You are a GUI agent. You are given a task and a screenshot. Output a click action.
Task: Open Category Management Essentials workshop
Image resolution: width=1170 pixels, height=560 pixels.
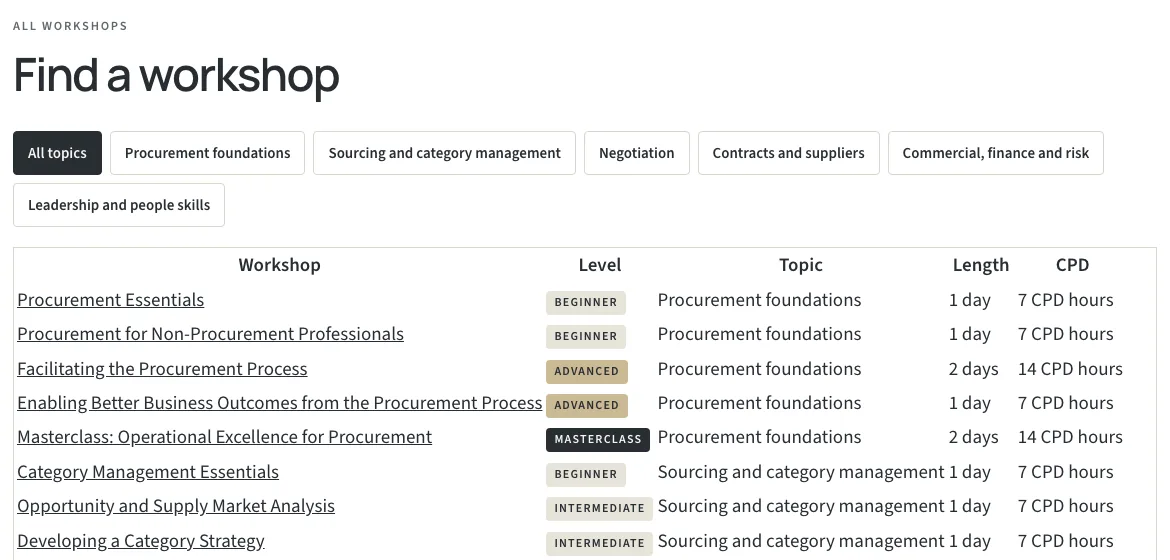148,473
